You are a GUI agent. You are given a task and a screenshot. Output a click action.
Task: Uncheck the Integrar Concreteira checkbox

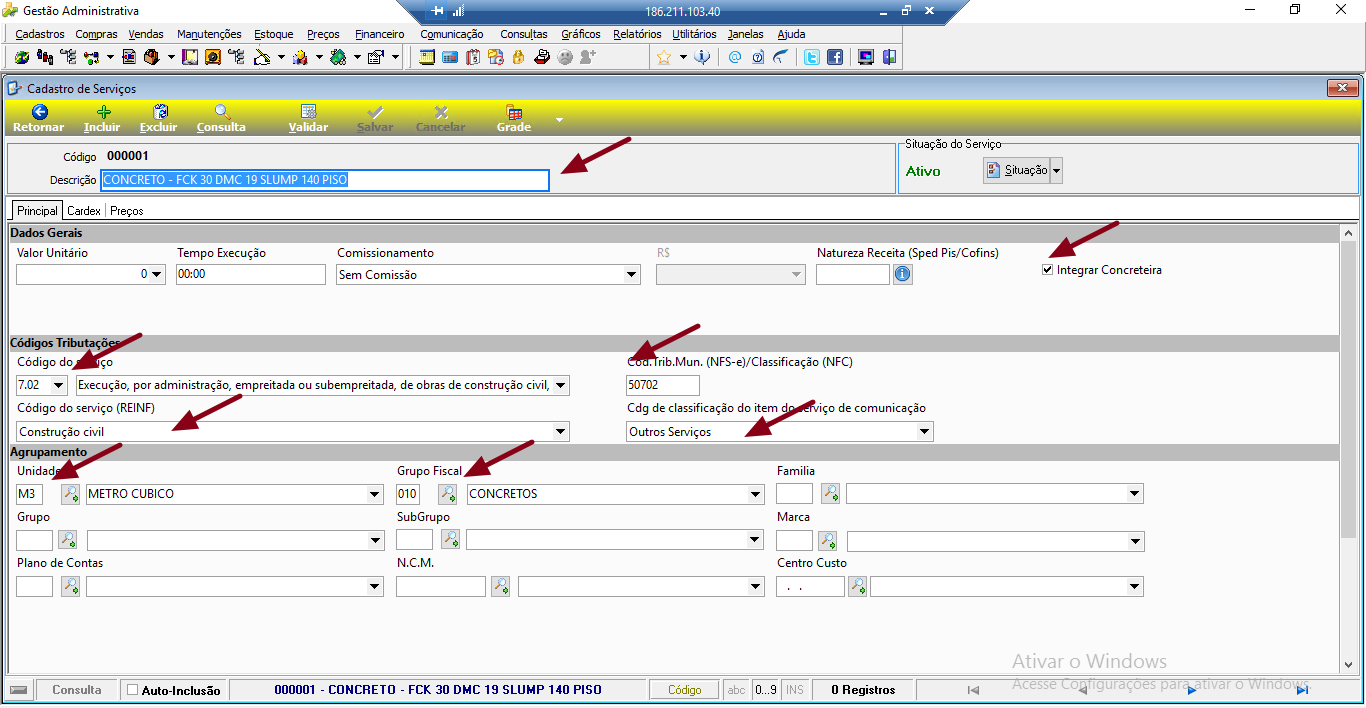pyautogui.click(x=1048, y=270)
